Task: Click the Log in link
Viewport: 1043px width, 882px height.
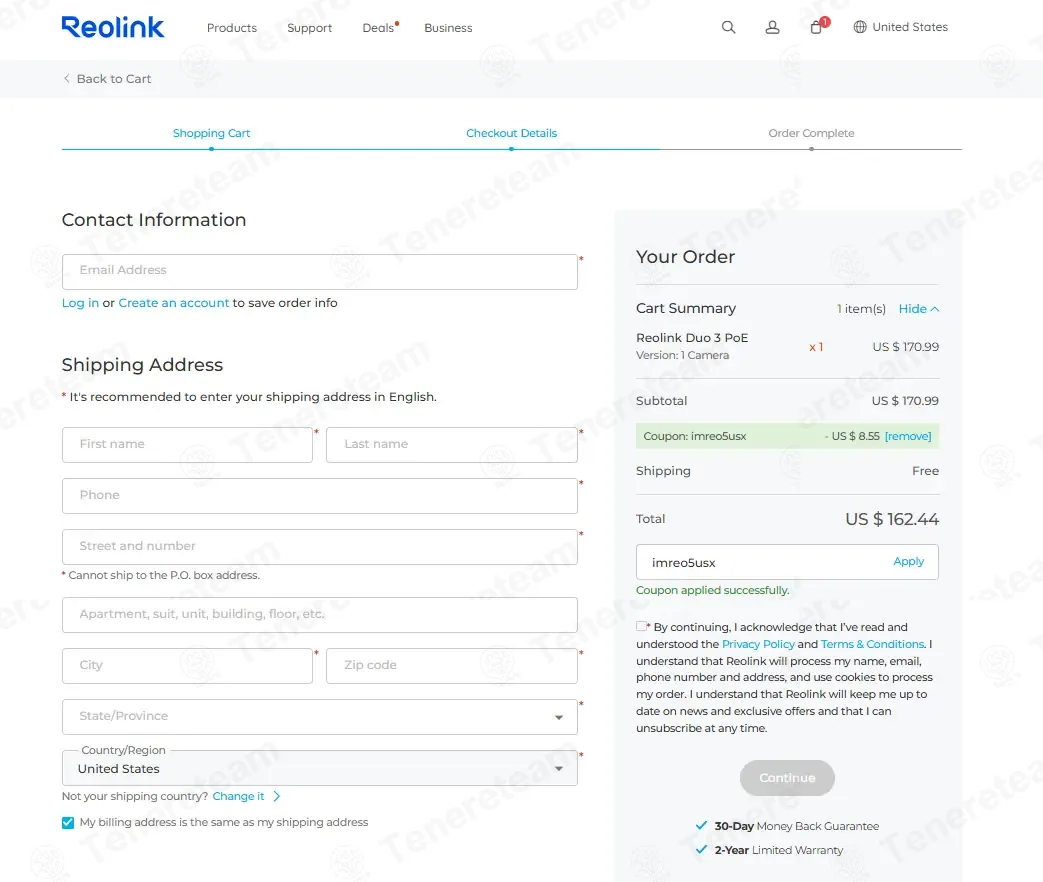Action: (80, 303)
